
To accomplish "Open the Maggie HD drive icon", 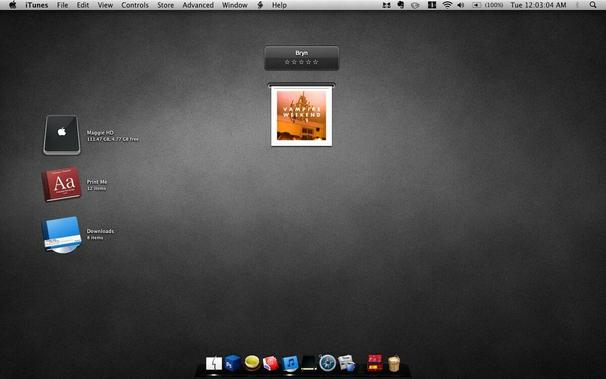I will [x=62, y=135].
